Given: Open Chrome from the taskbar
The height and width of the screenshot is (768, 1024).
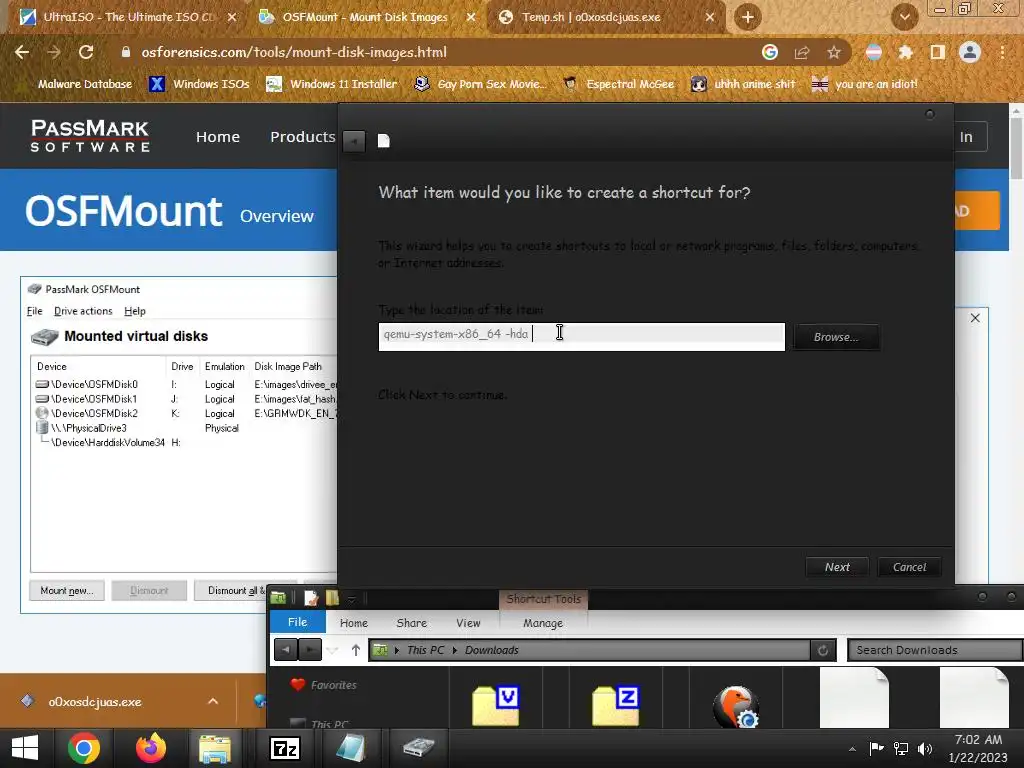Looking at the screenshot, I should 84,748.
